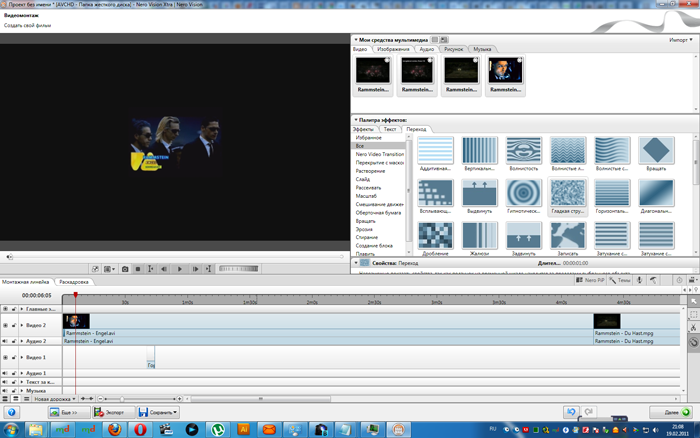The image size is (700, 438).
Task: Click the clock icon in timeline toolbar
Action: [x=679, y=280]
